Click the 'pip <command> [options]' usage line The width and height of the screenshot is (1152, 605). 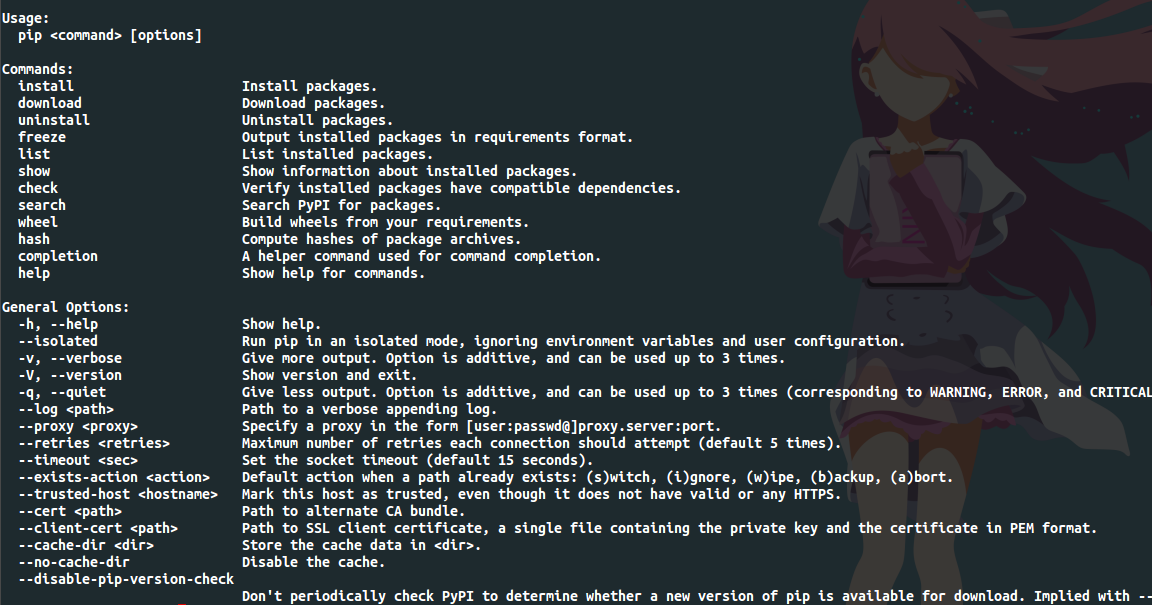[x=110, y=35]
